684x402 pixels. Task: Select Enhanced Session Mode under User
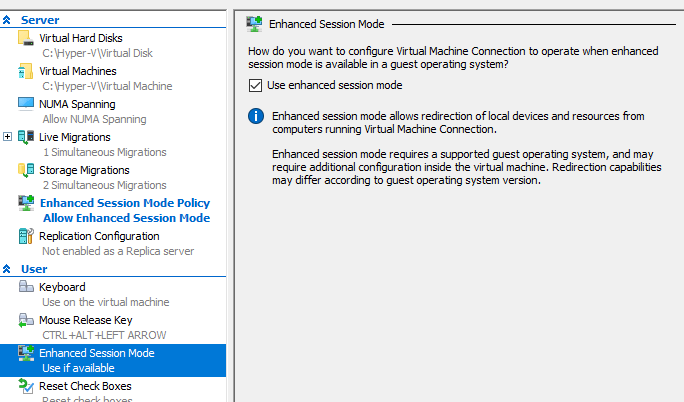113,360
